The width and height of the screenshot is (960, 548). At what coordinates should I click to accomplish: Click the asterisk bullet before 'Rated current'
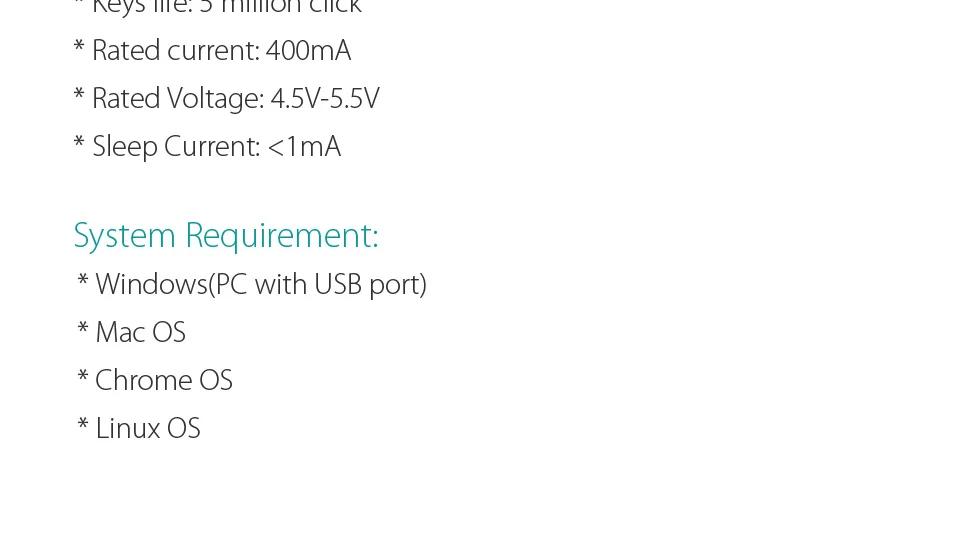(79, 47)
